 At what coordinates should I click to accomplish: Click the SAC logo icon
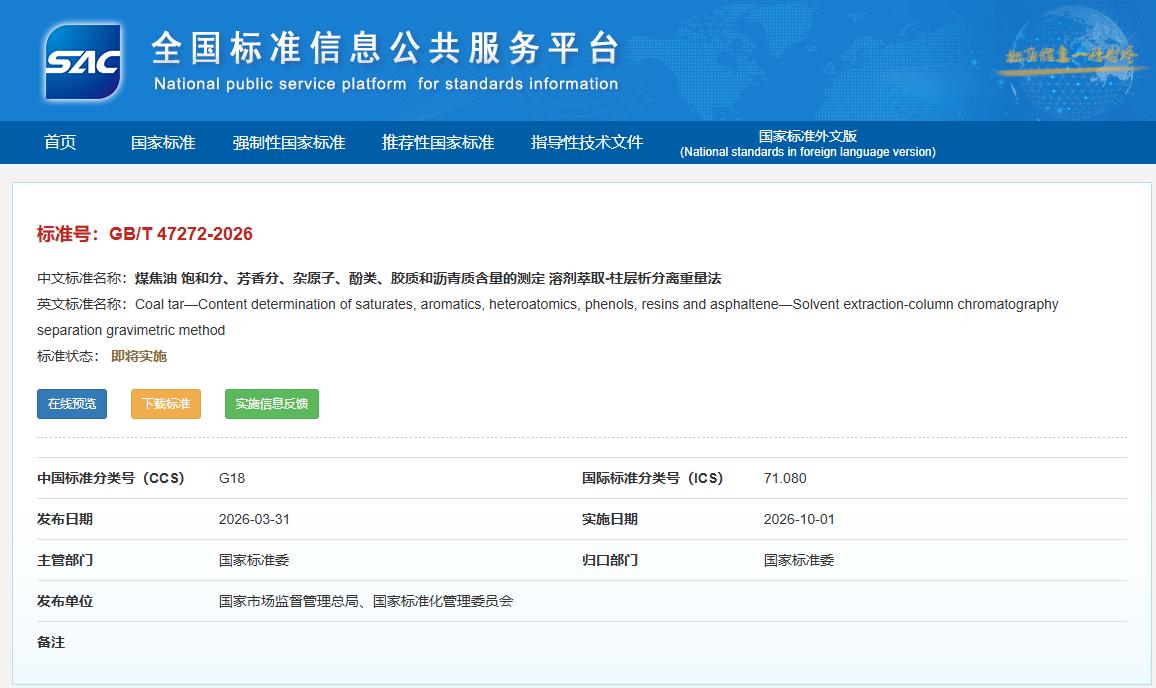pos(83,62)
